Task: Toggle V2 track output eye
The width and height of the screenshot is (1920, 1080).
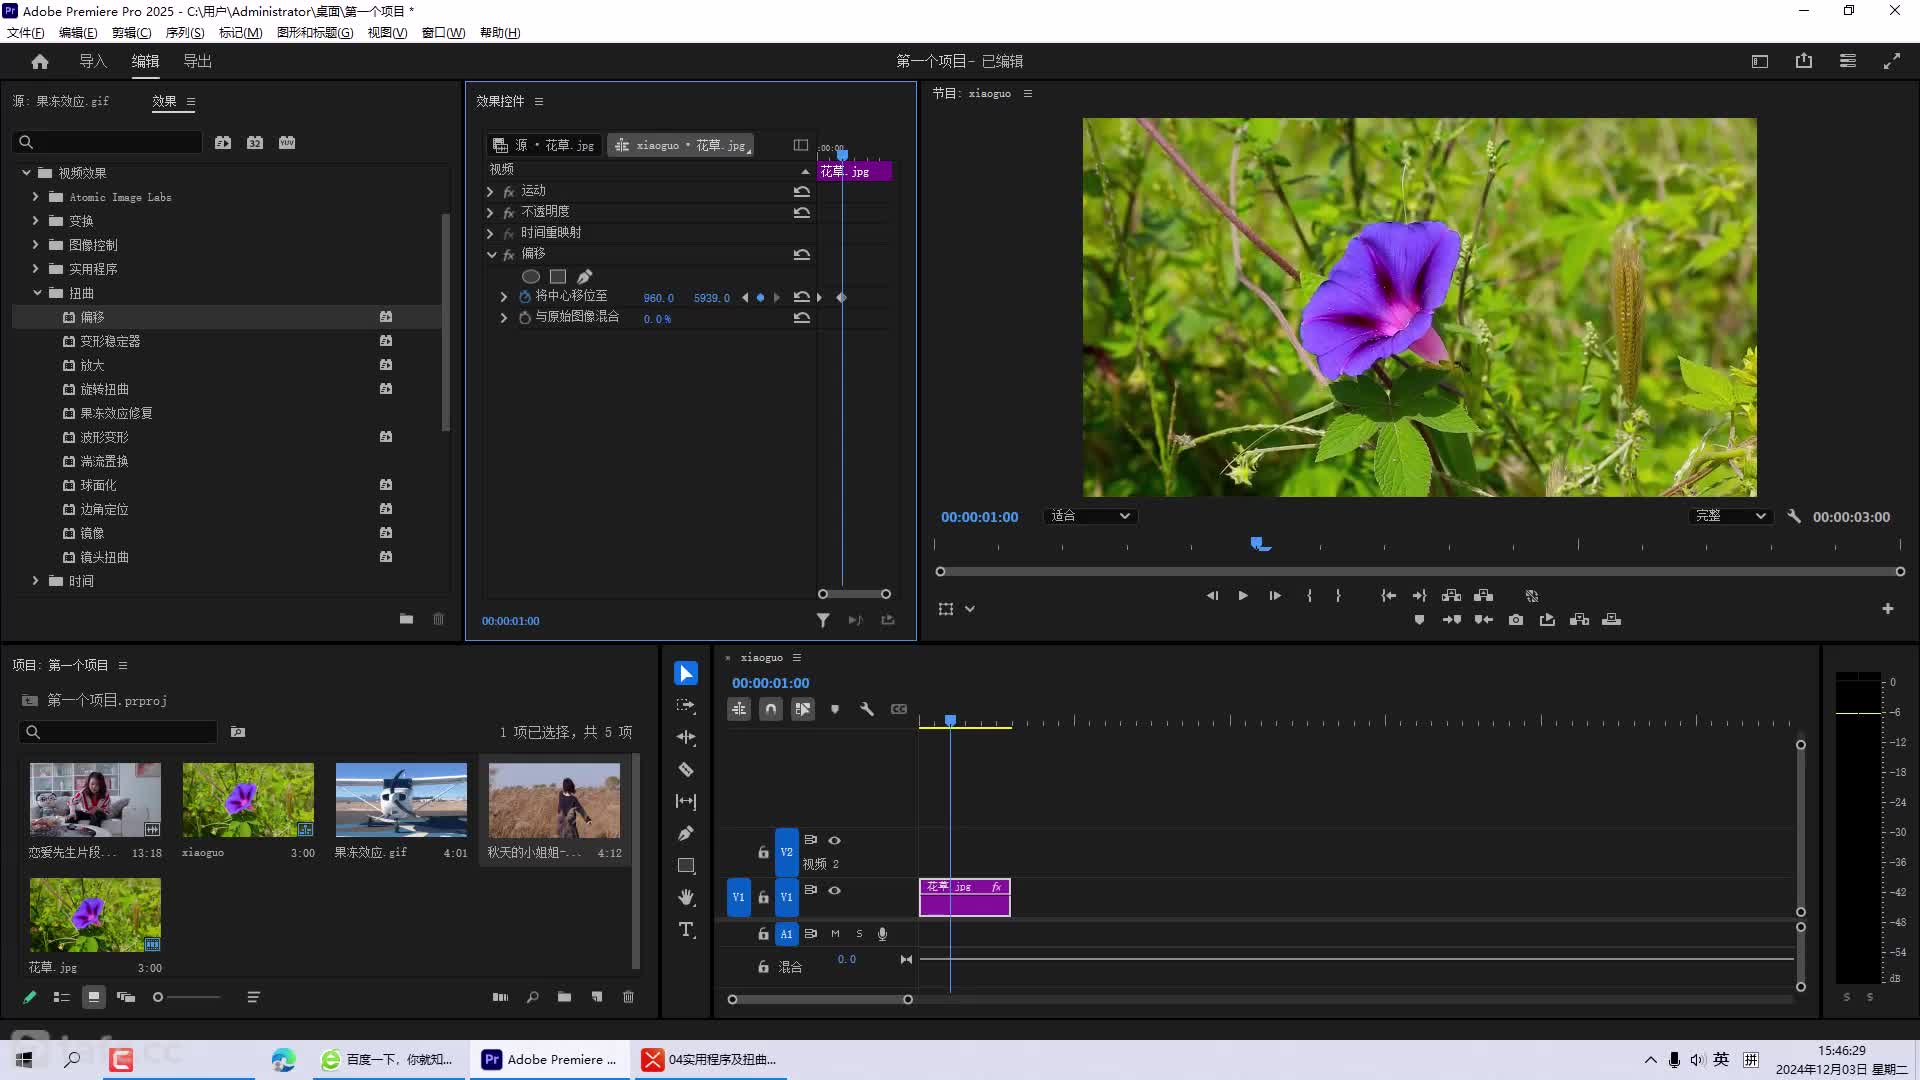Action: point(834,841)
